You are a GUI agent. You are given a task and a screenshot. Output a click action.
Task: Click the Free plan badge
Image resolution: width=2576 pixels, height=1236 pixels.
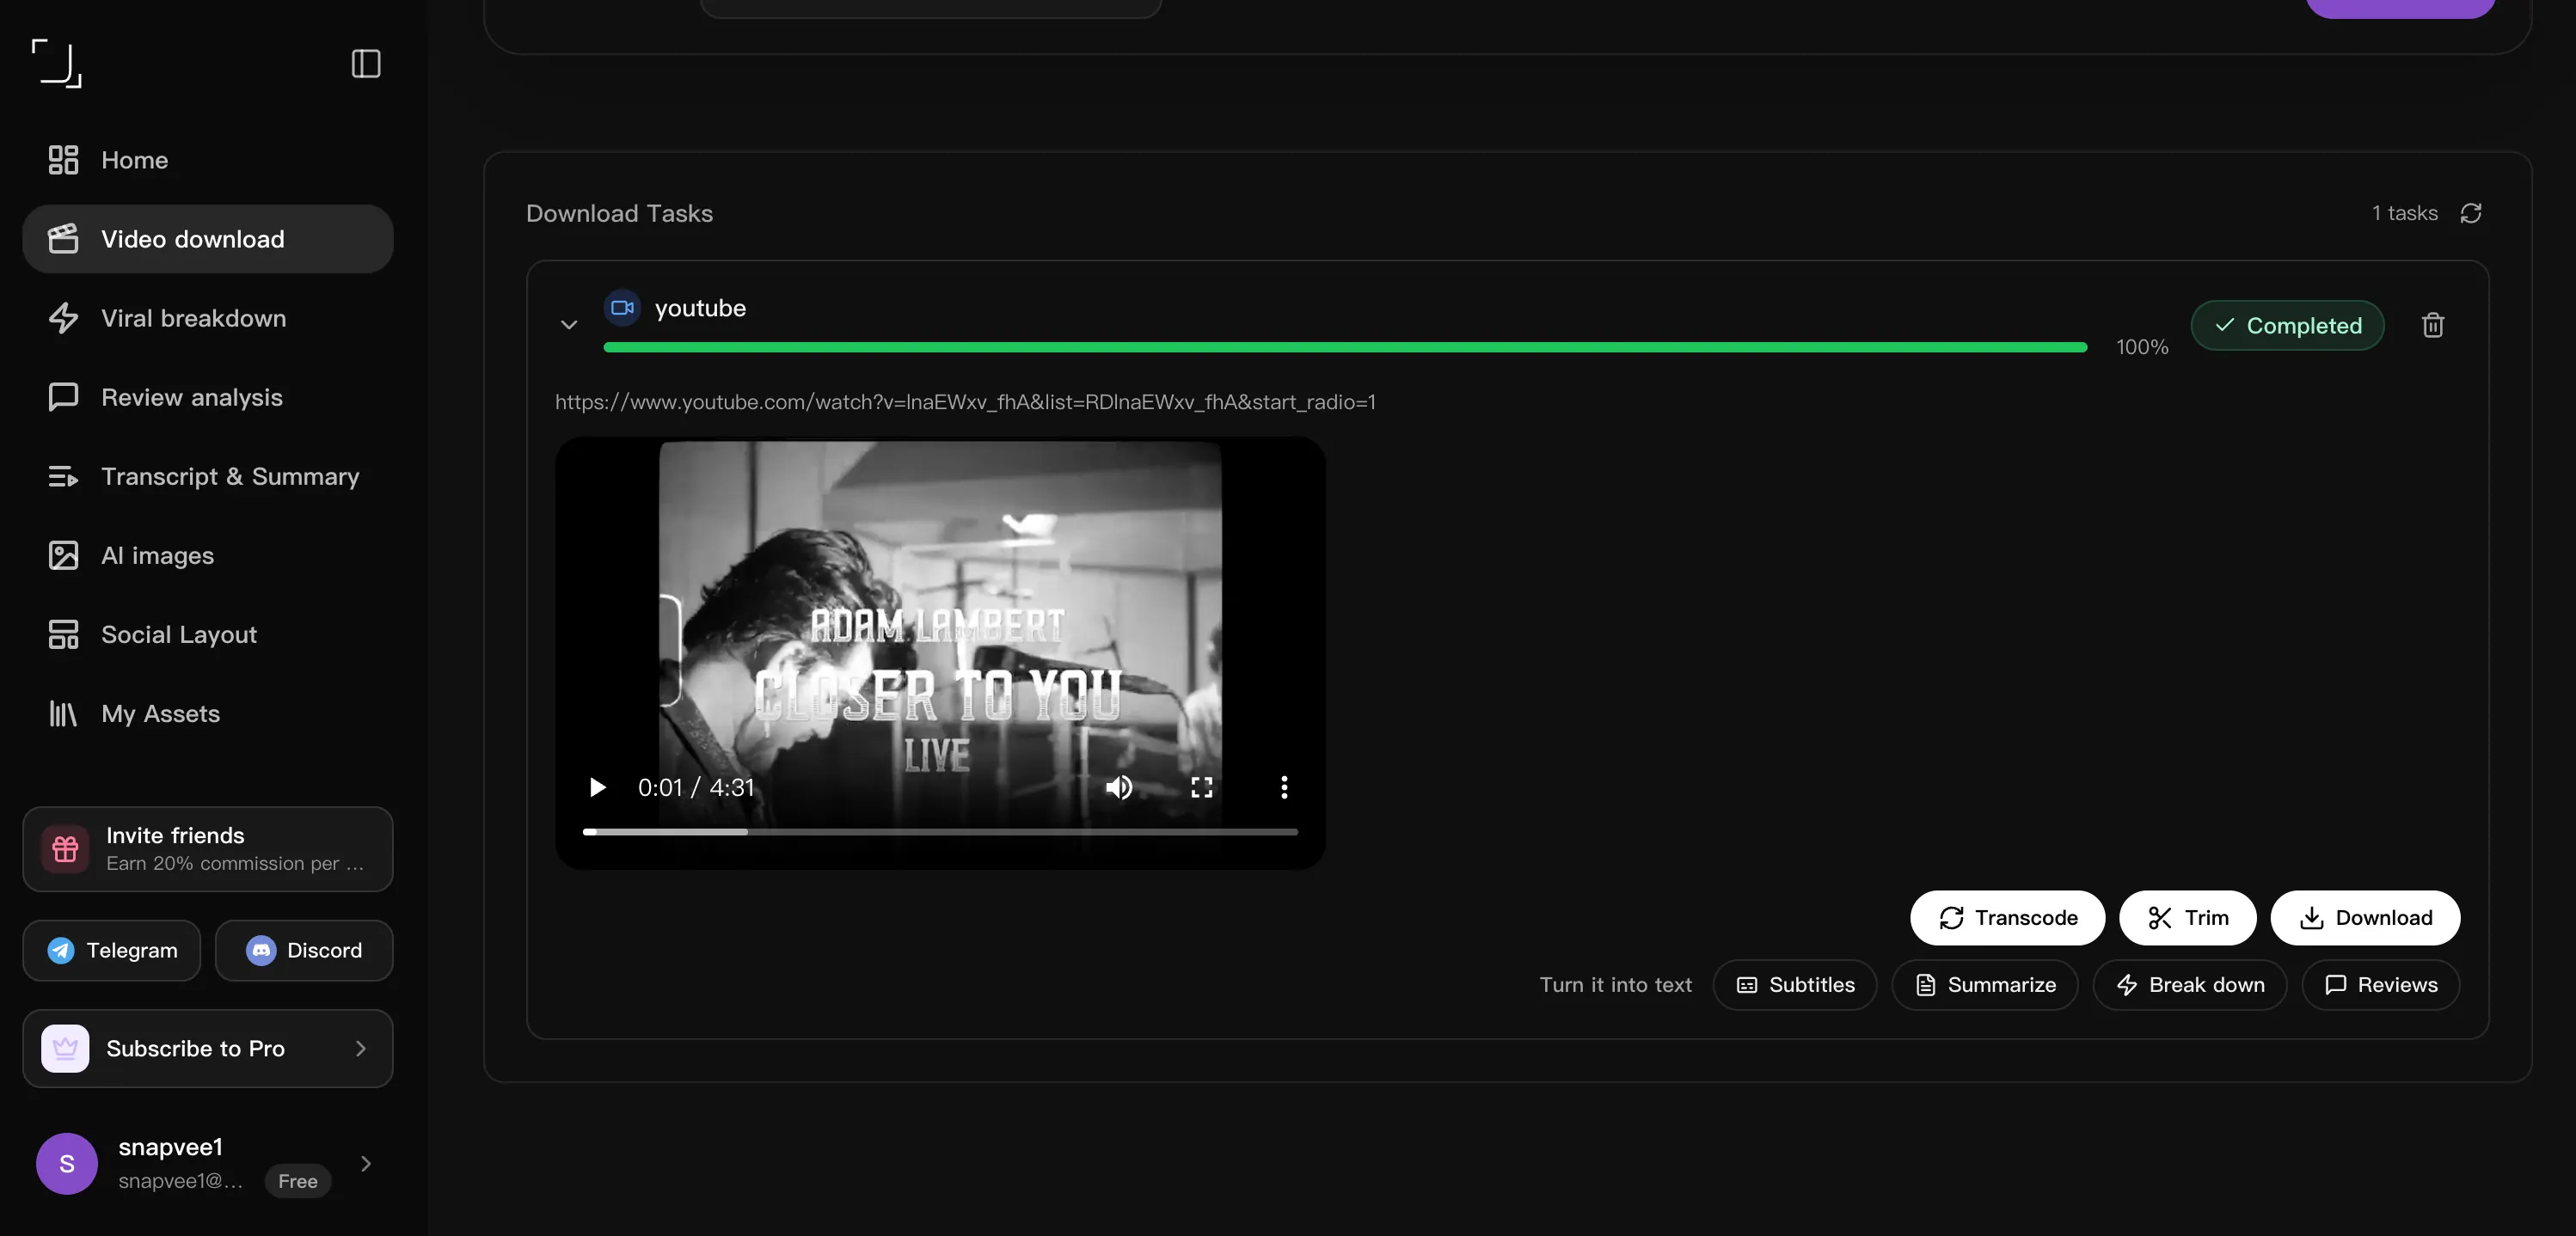(298, 1181)
